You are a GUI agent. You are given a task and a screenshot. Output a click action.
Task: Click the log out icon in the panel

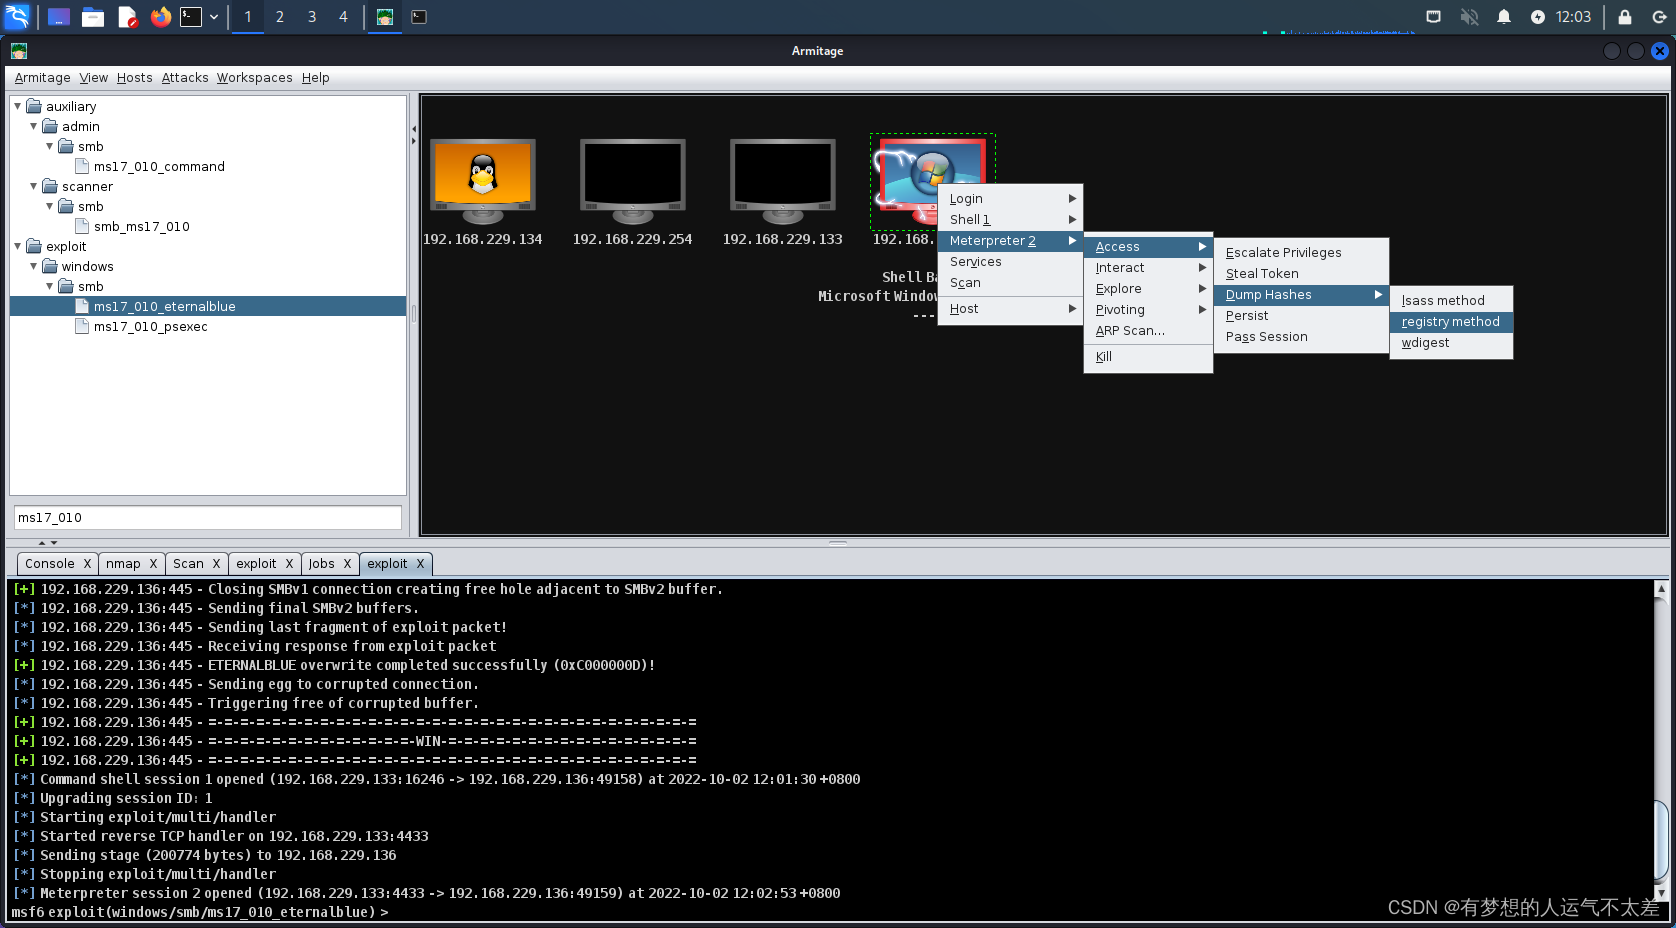1659,17
